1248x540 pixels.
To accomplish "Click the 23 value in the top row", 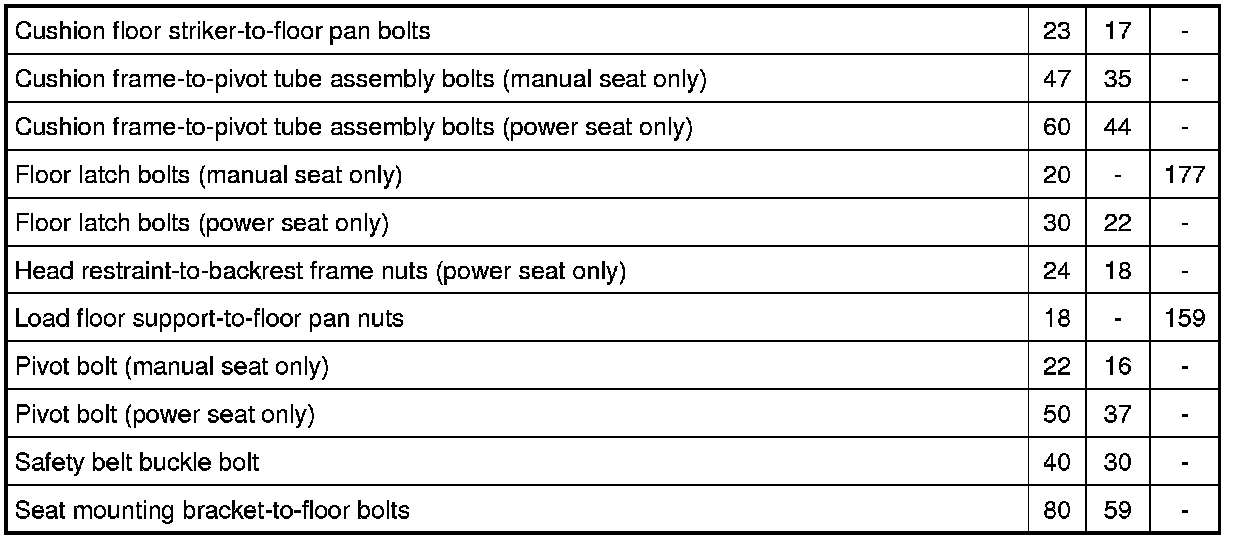I will [1056, 31].
